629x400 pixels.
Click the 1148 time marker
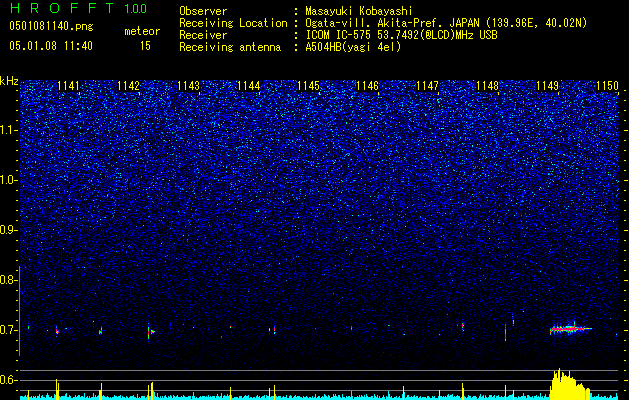click(x=487, y=86)
